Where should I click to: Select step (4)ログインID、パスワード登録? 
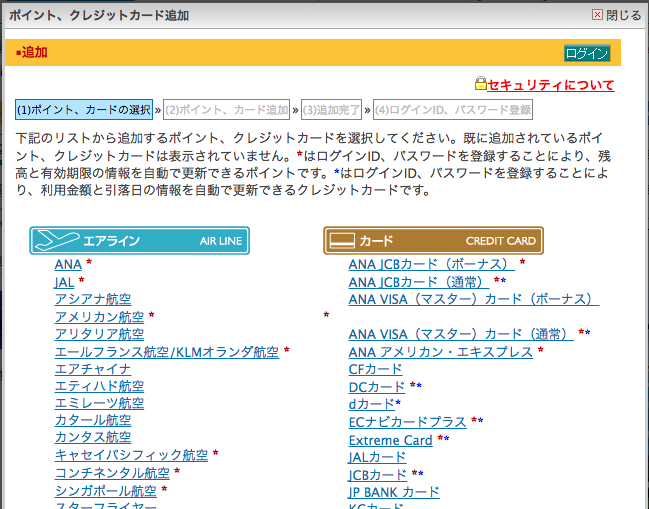click(x=453, y=110)
